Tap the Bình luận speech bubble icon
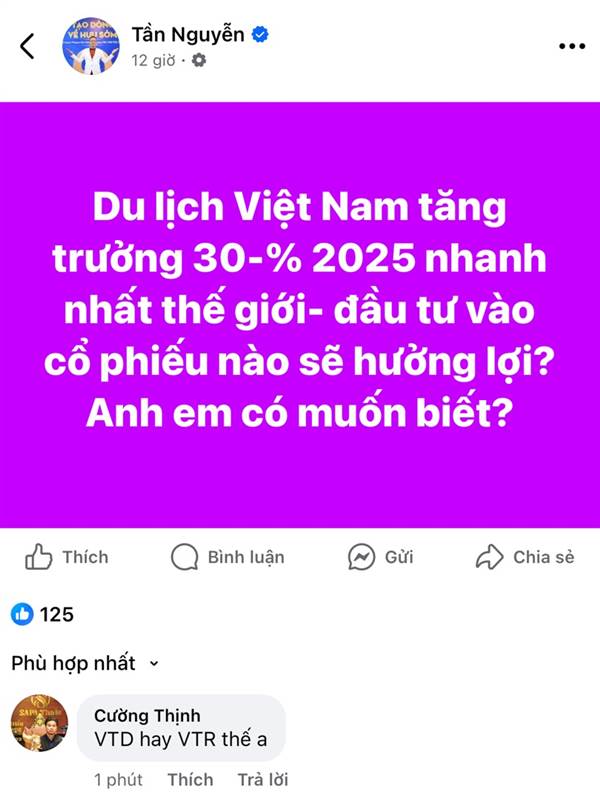600x800 pixels. [x=184, y=557]
